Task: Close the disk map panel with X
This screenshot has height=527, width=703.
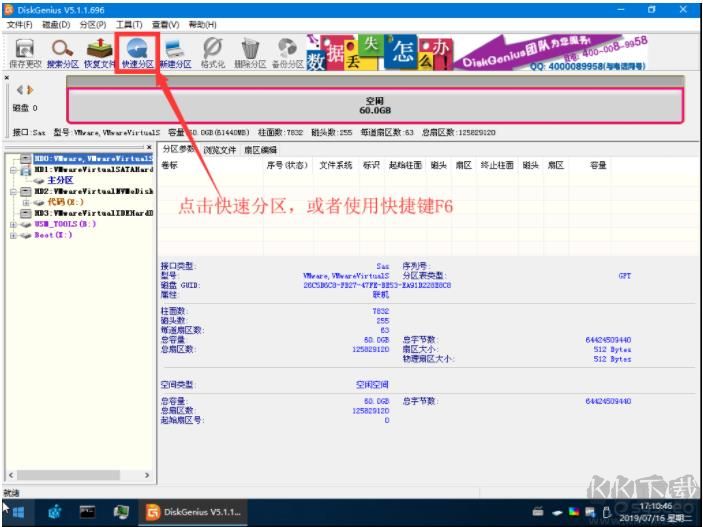Action: point(7,78)
